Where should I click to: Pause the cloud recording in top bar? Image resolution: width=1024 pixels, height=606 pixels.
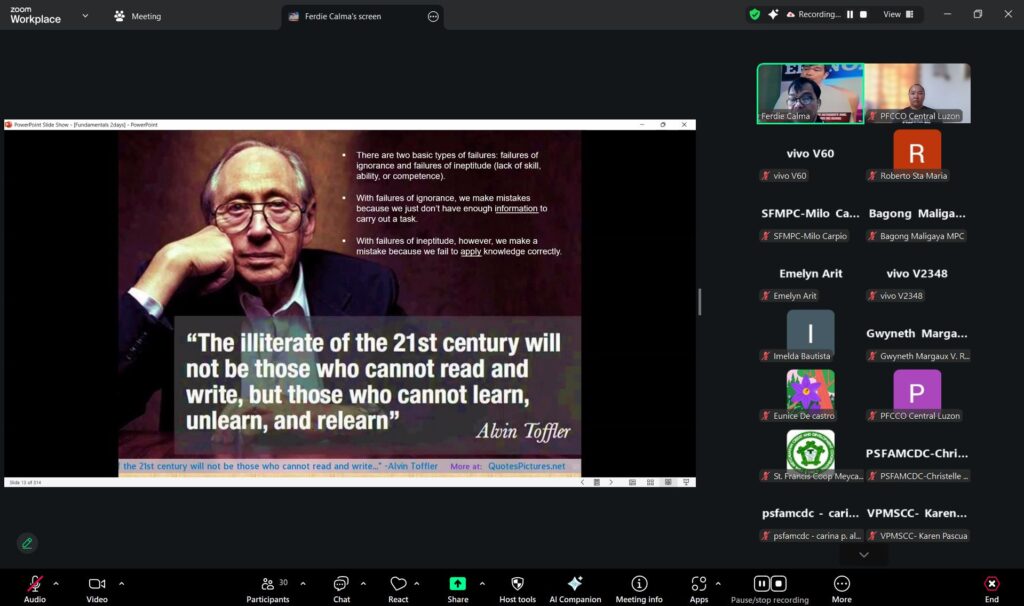point(850,14)
